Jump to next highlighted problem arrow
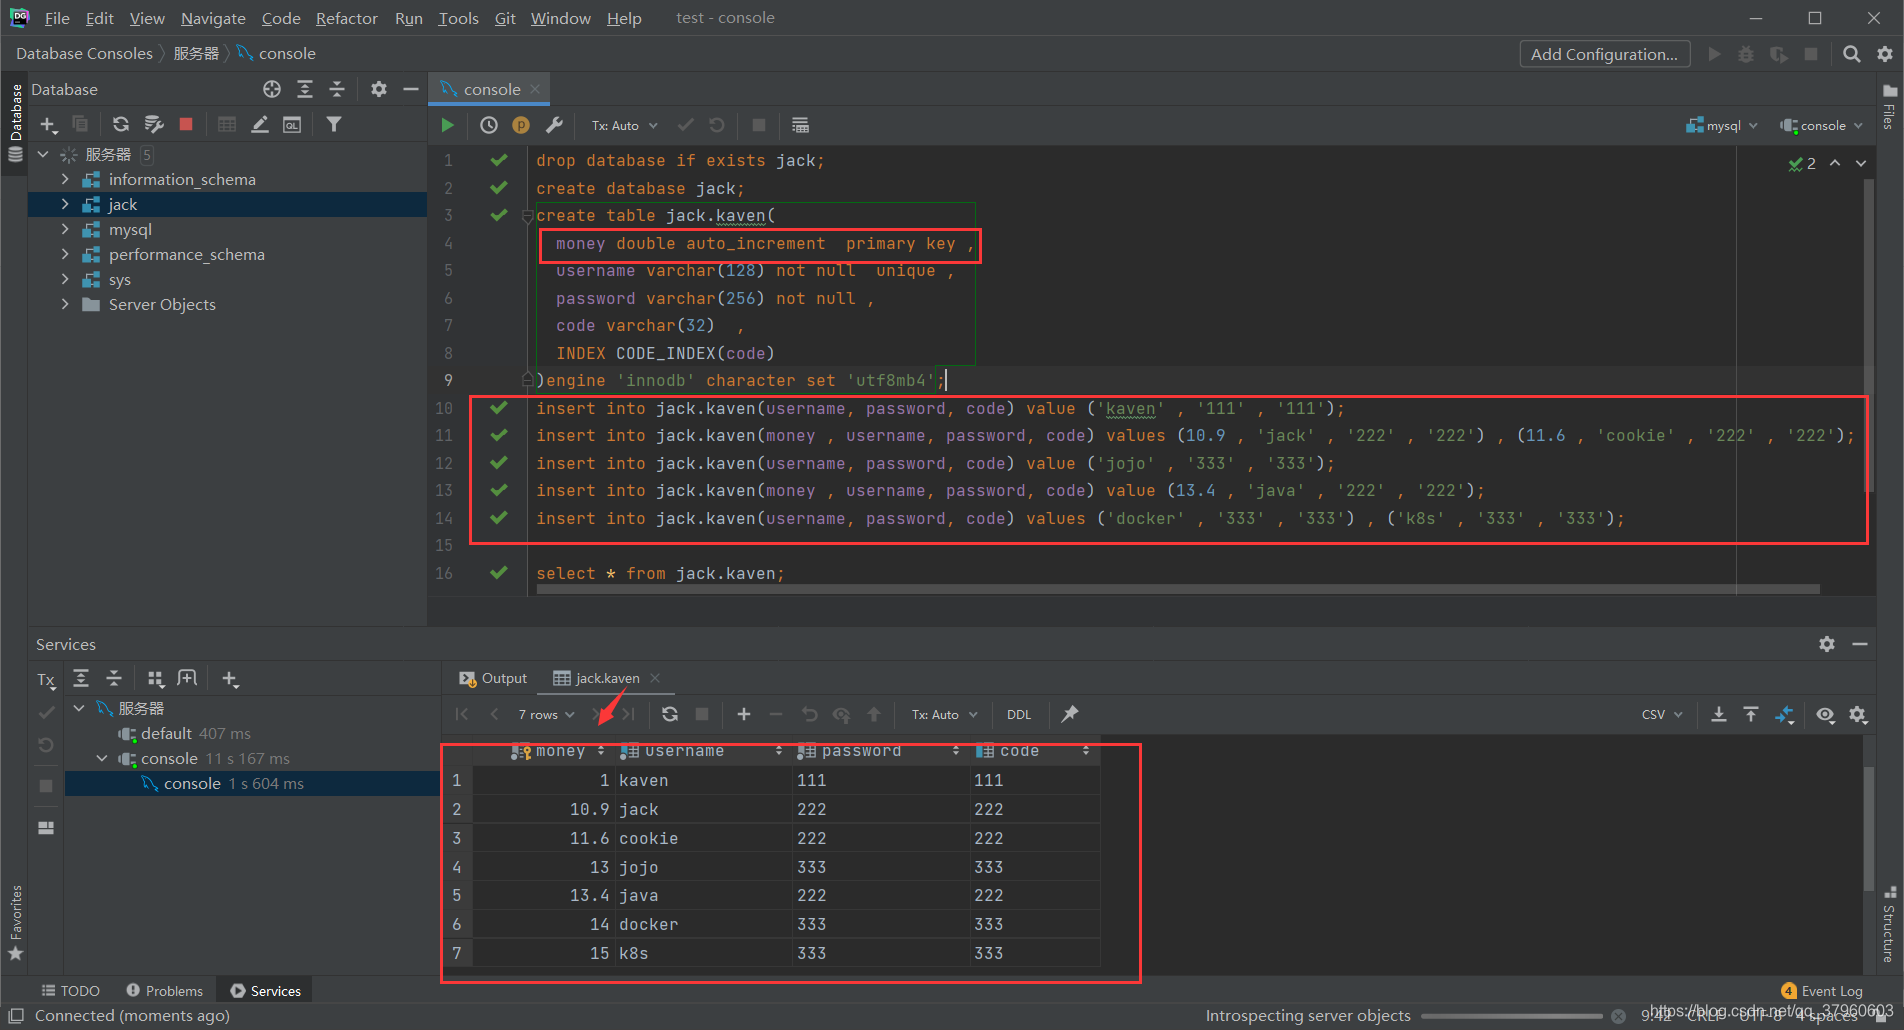 (x=1860, y=163)
